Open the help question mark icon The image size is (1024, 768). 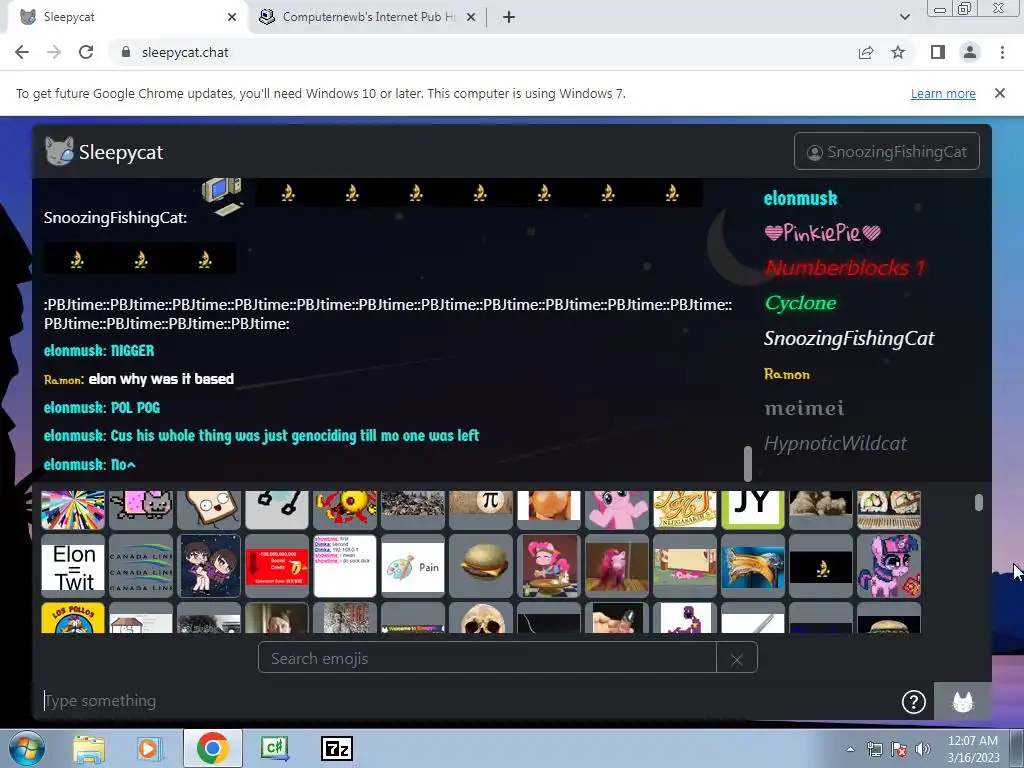coord(914,702)
